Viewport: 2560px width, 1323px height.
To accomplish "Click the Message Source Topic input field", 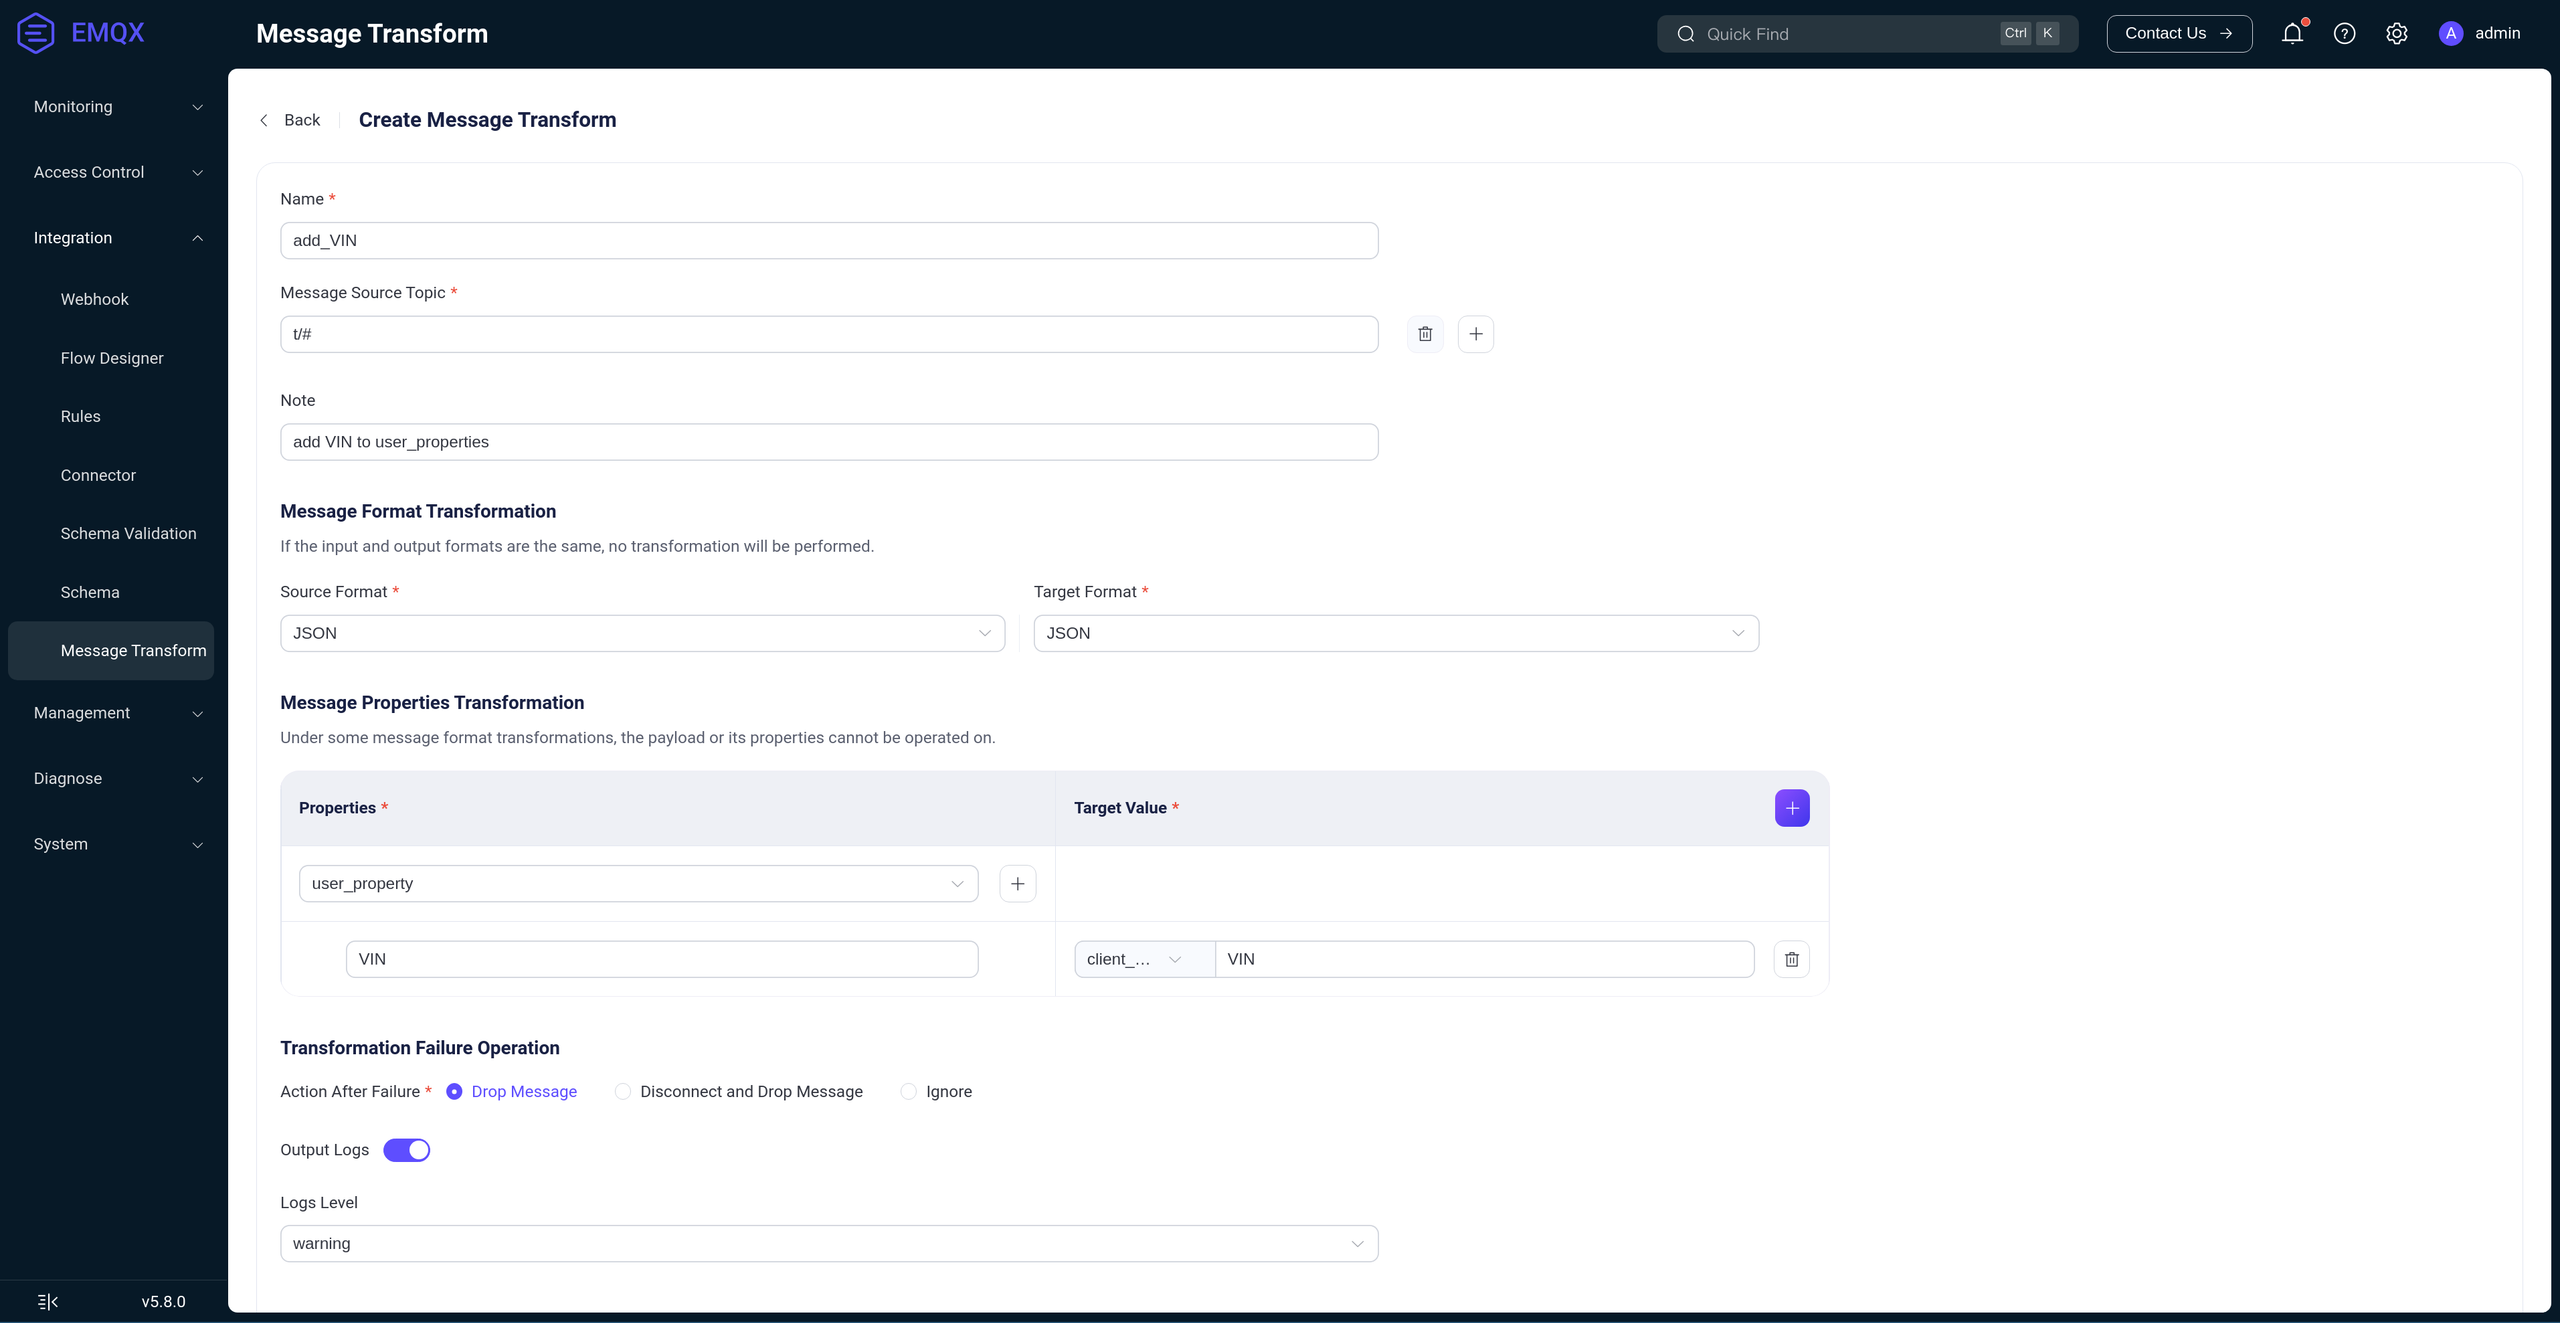I will pos(828,334).
